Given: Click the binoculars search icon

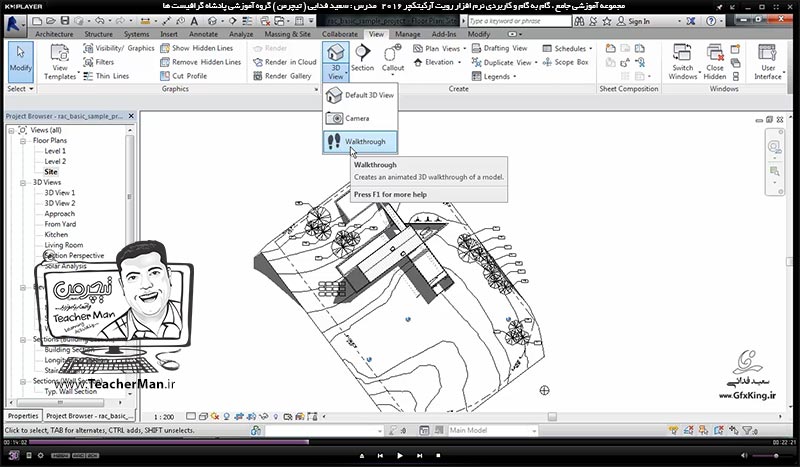Looking at the screenshot, I should click(x=579, y=21).
